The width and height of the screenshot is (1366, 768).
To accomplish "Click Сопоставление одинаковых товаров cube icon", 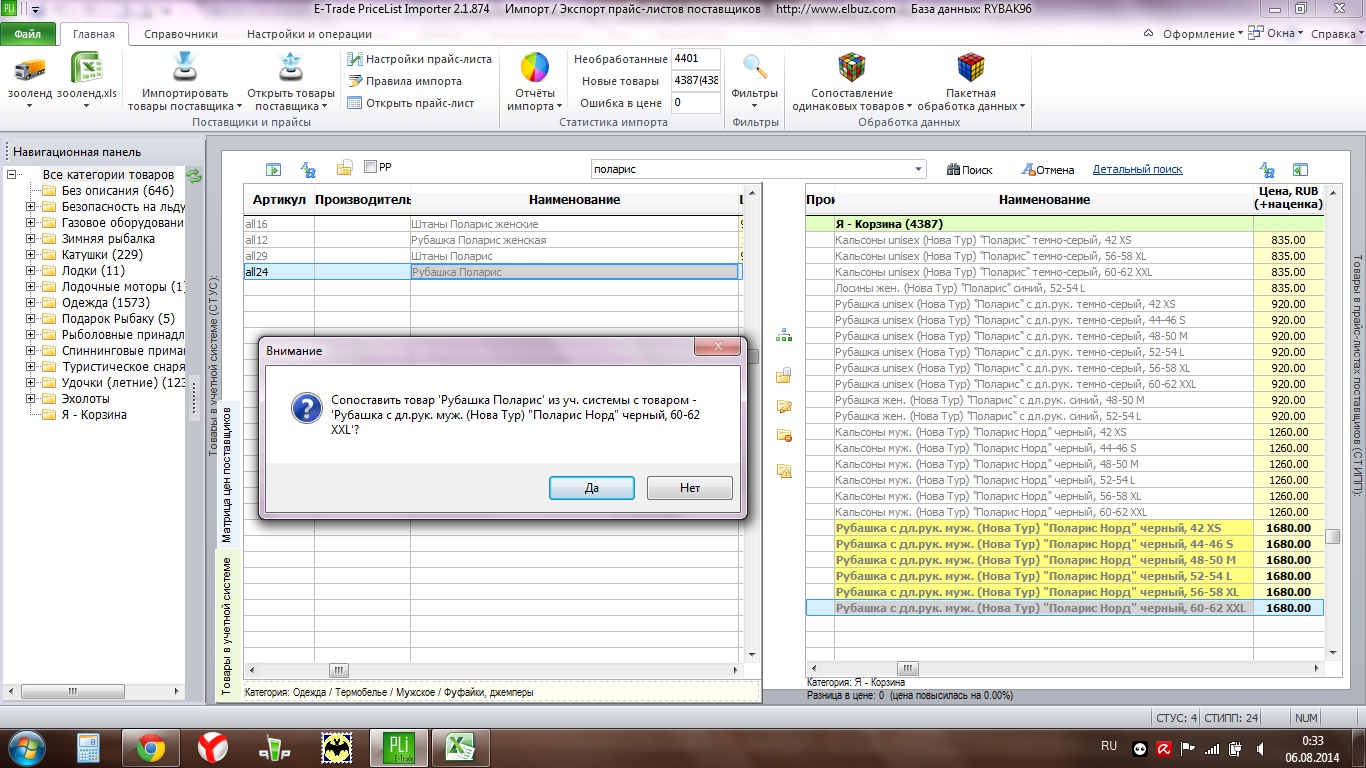I will pyautogui.click(x=852, y=68).
